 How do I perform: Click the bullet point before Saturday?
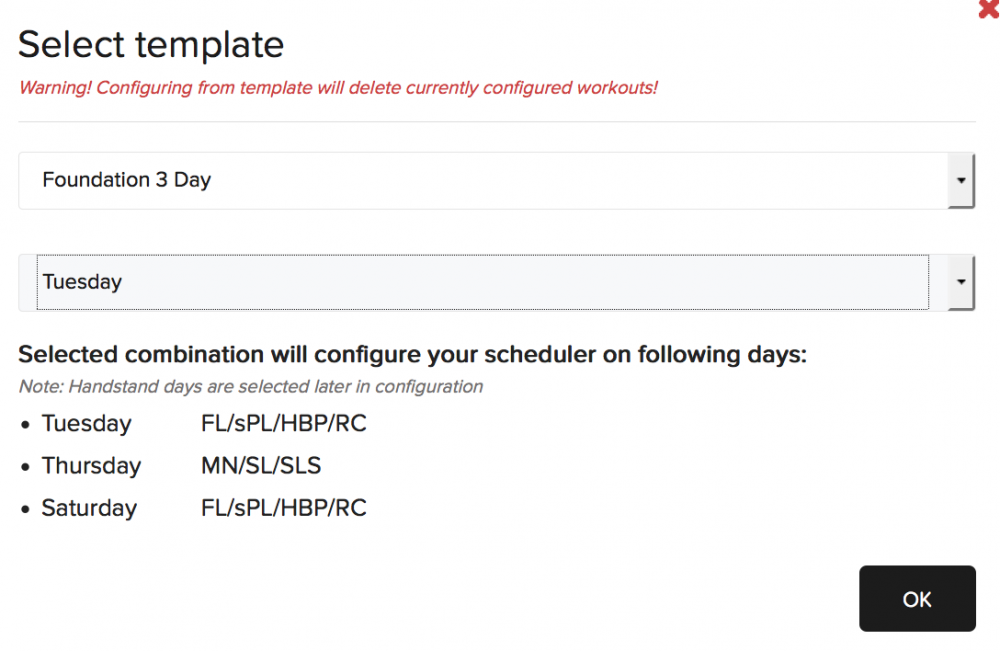pos(26,509)
